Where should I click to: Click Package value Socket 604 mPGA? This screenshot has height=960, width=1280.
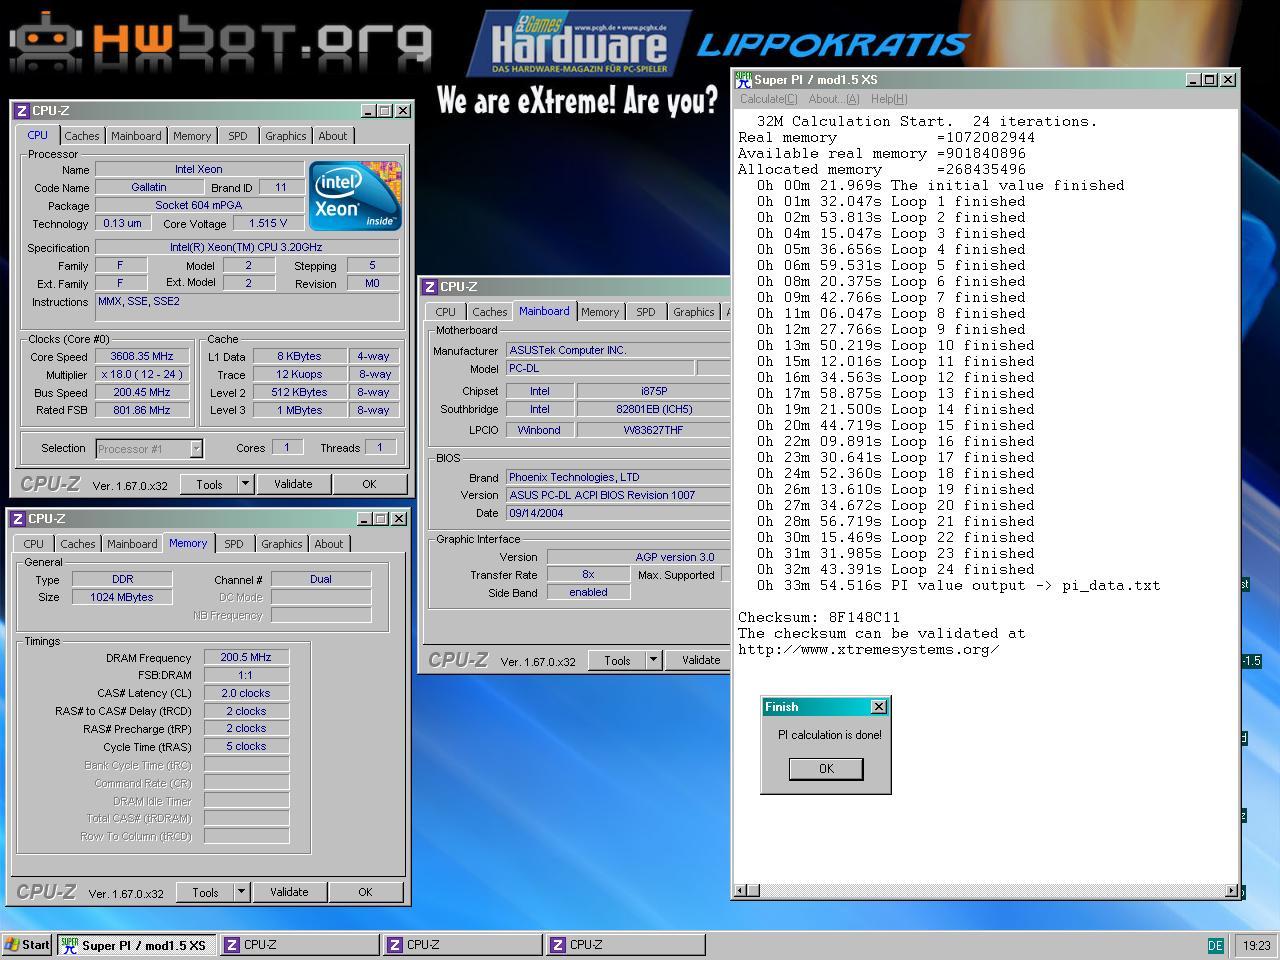[199, 205]
